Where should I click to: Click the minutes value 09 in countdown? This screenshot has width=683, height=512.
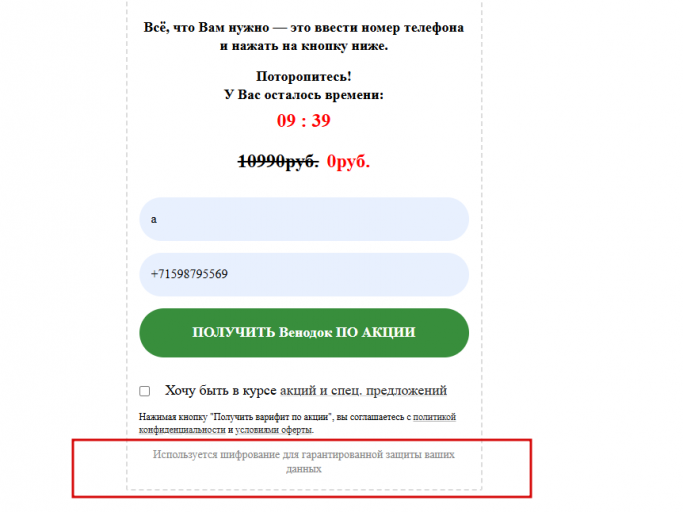point(286,121)
